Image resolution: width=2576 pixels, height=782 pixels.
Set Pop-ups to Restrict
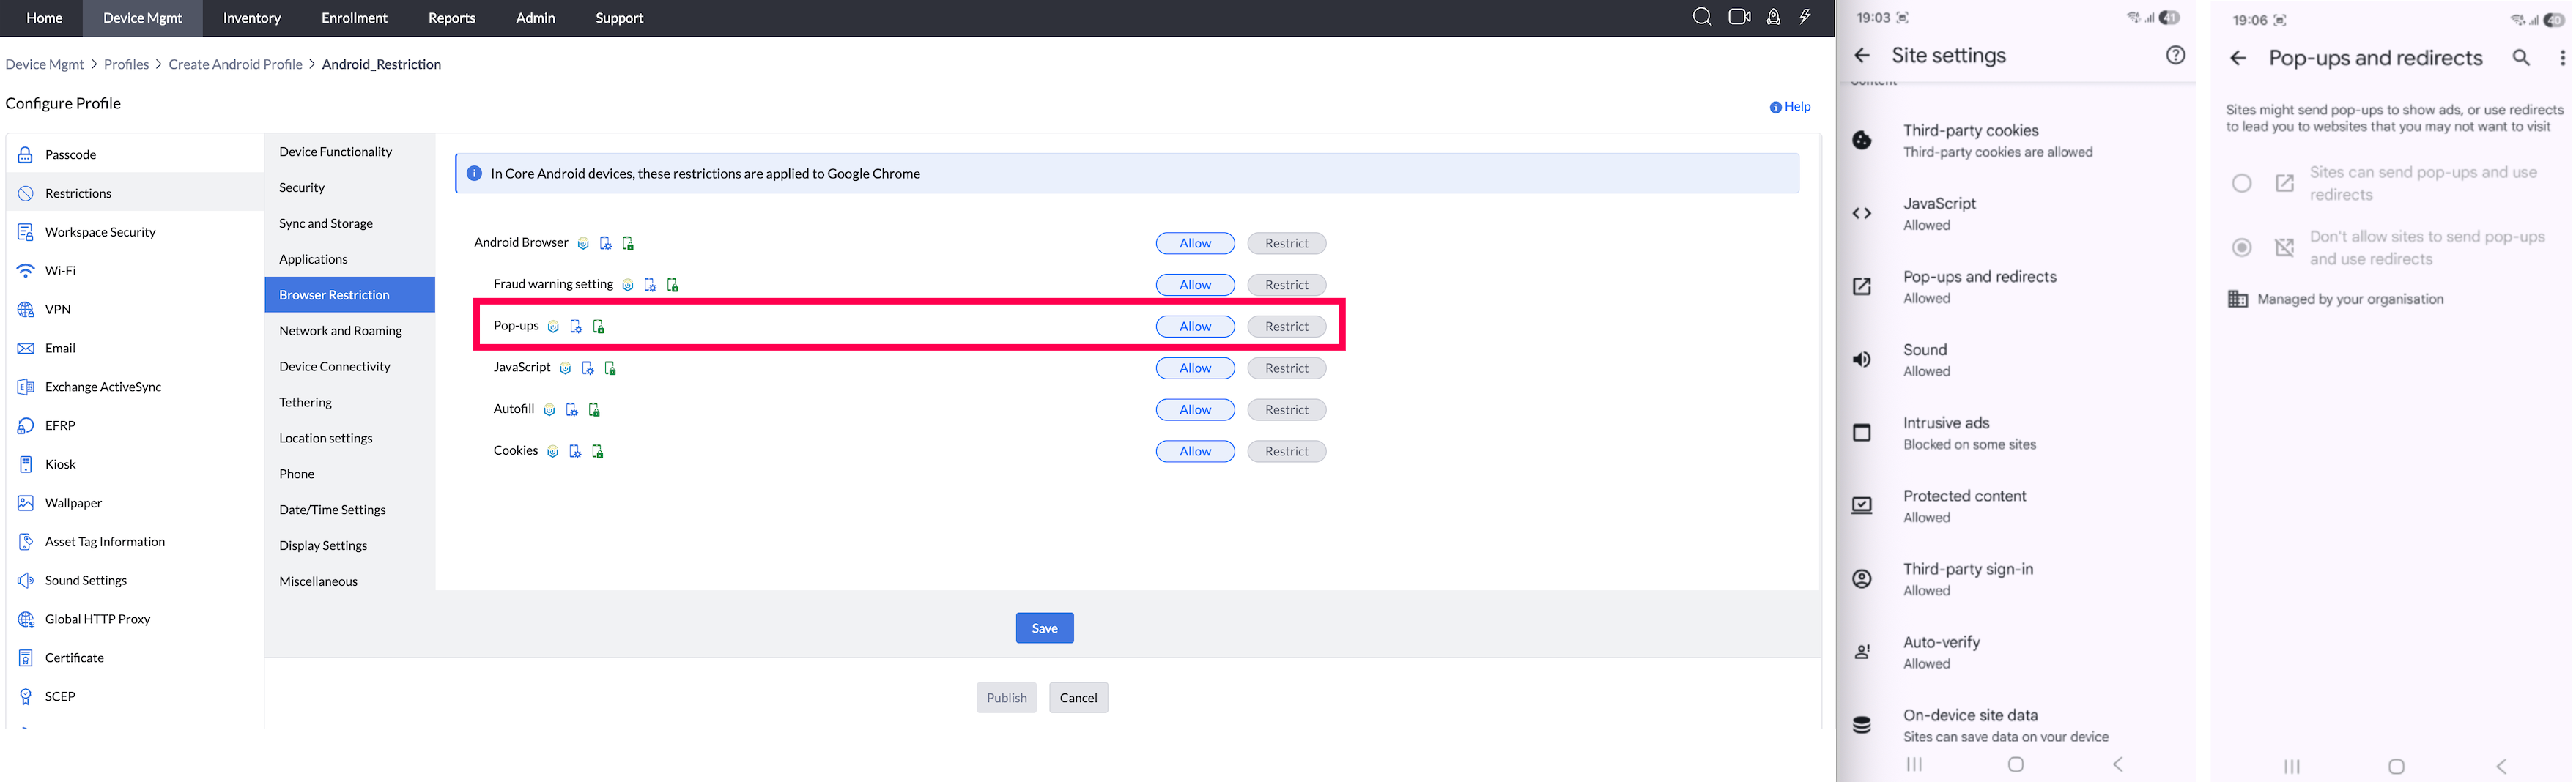[x=1286, y=327]
